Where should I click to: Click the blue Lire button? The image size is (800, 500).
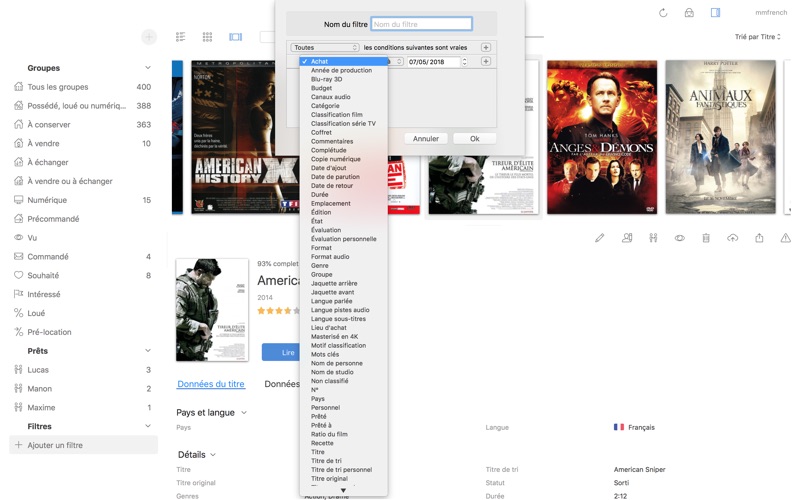pyautogui.click(x=281, y=353)
